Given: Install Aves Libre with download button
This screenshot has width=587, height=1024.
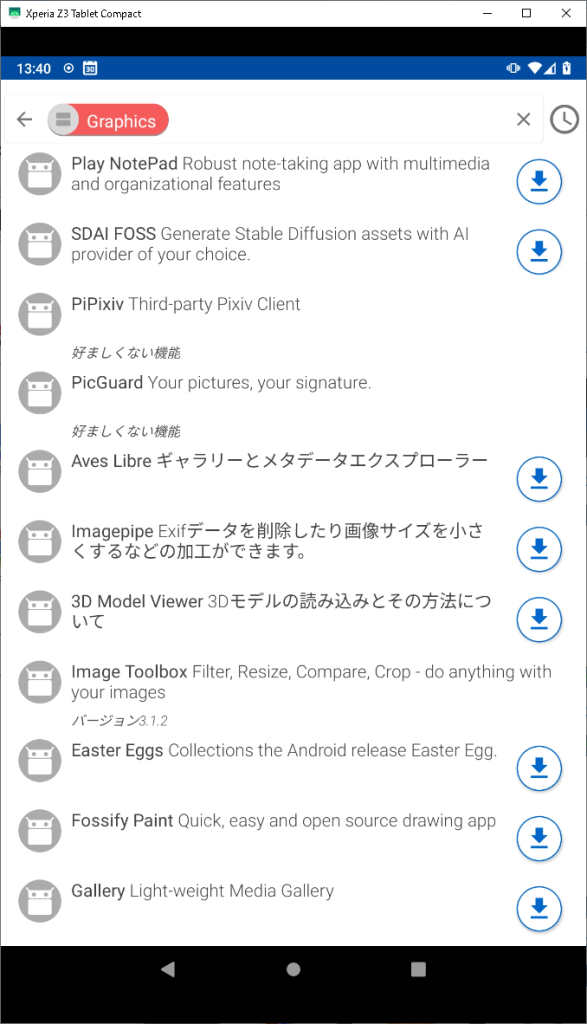Looking at the screenshot, I should pos(539,479).
